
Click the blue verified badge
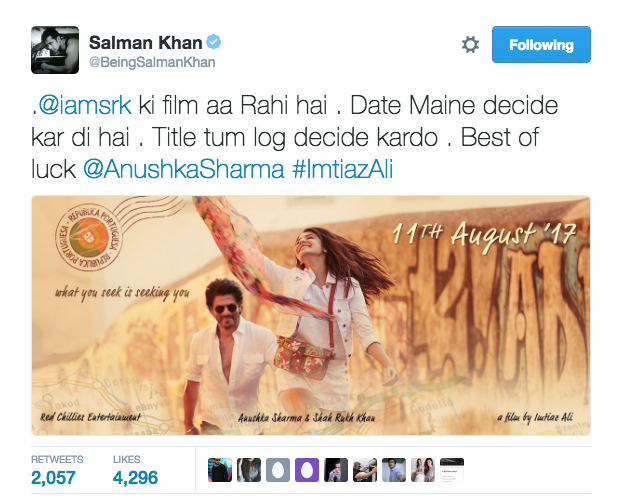214,42
